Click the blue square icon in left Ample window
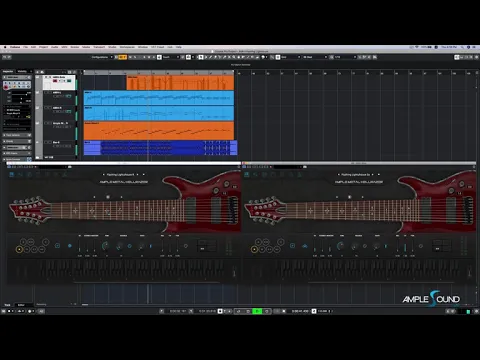Image resolution: width=480 pixels, height=360 pixels. [57, 246]
